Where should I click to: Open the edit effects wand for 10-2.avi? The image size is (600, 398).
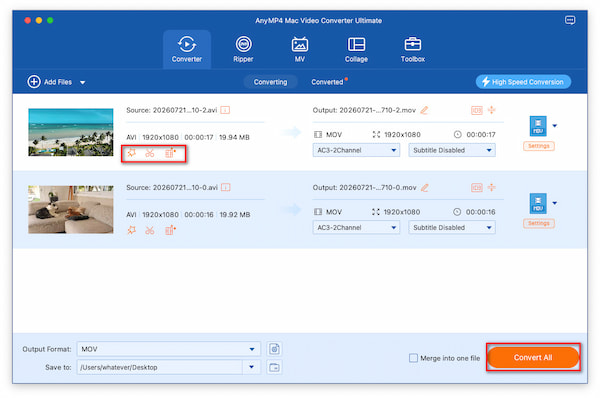(x=132, y=153)
